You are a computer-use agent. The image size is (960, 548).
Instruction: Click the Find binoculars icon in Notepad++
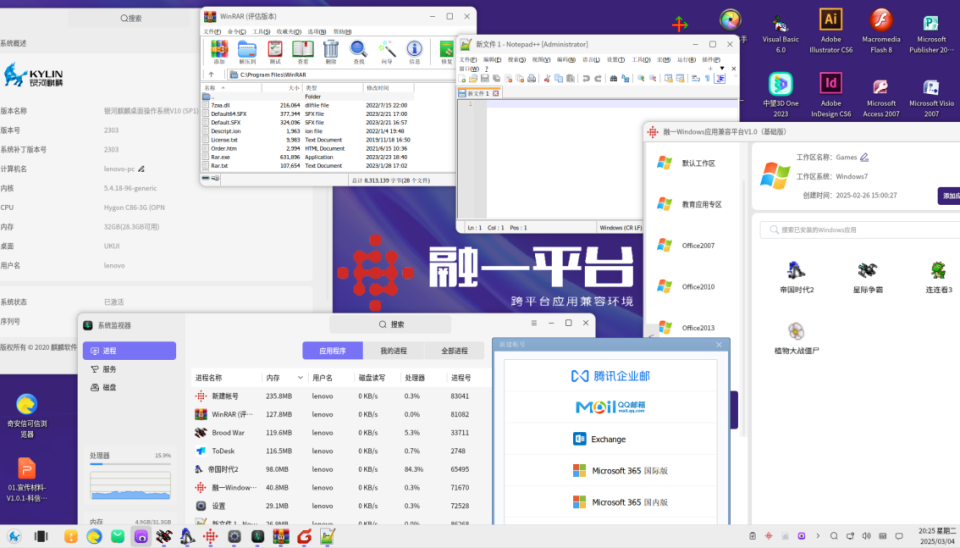613,78
